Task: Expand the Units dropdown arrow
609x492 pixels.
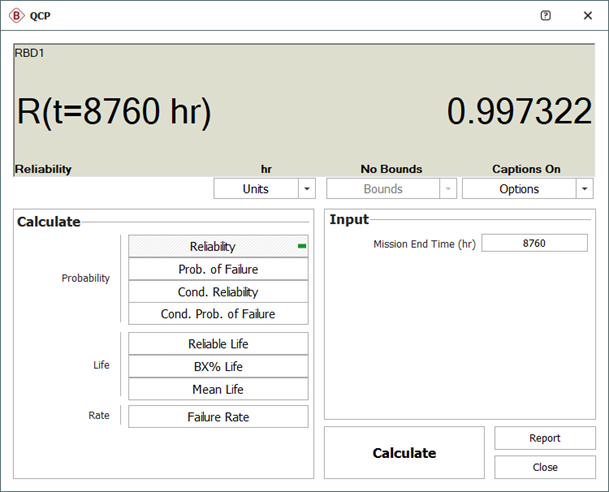Action: pyautogui.click(x=308, y=189)
